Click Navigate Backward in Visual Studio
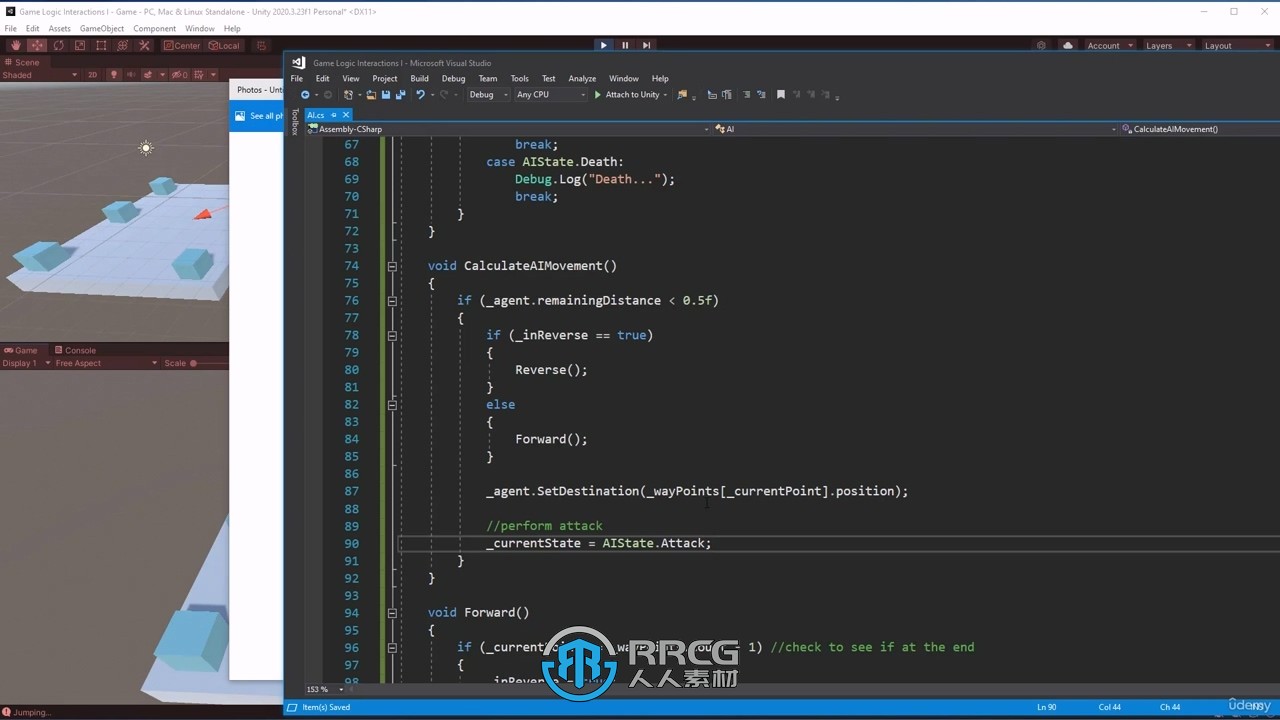Viewport: 1280px width, 720px height. click(305, 95)
